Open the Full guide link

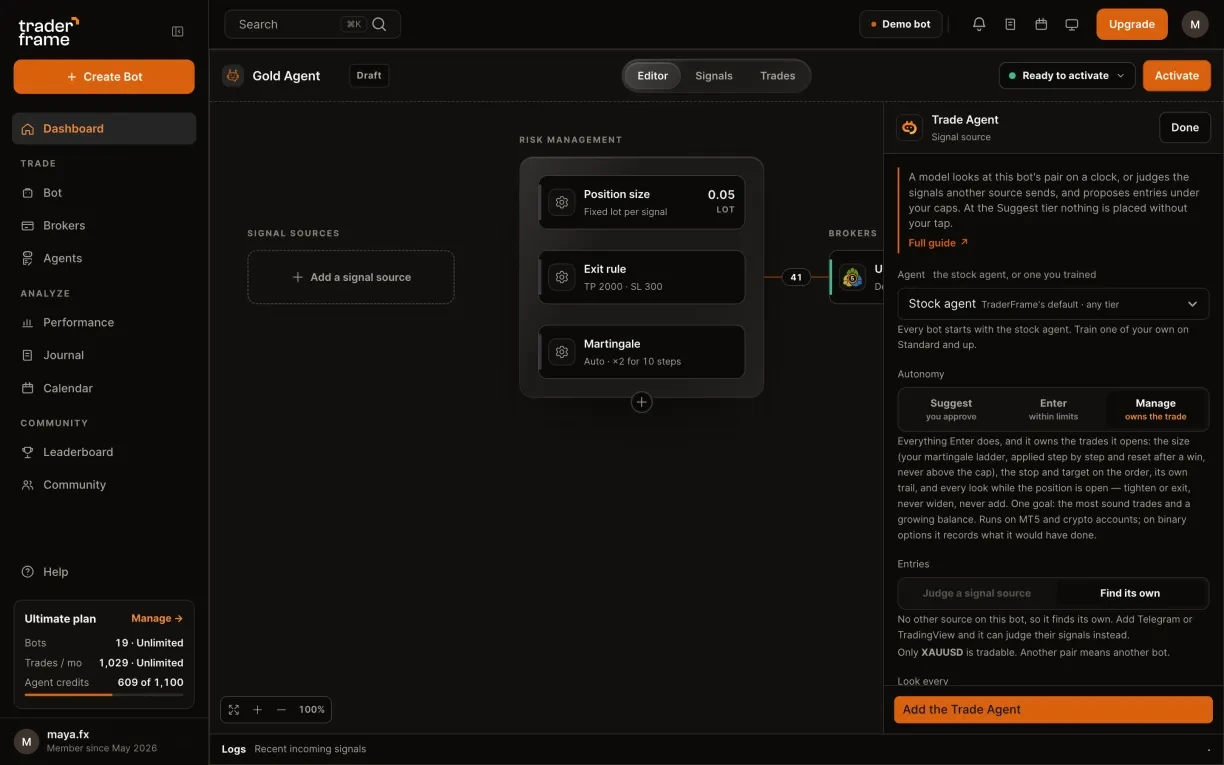(x=938, y=243)
